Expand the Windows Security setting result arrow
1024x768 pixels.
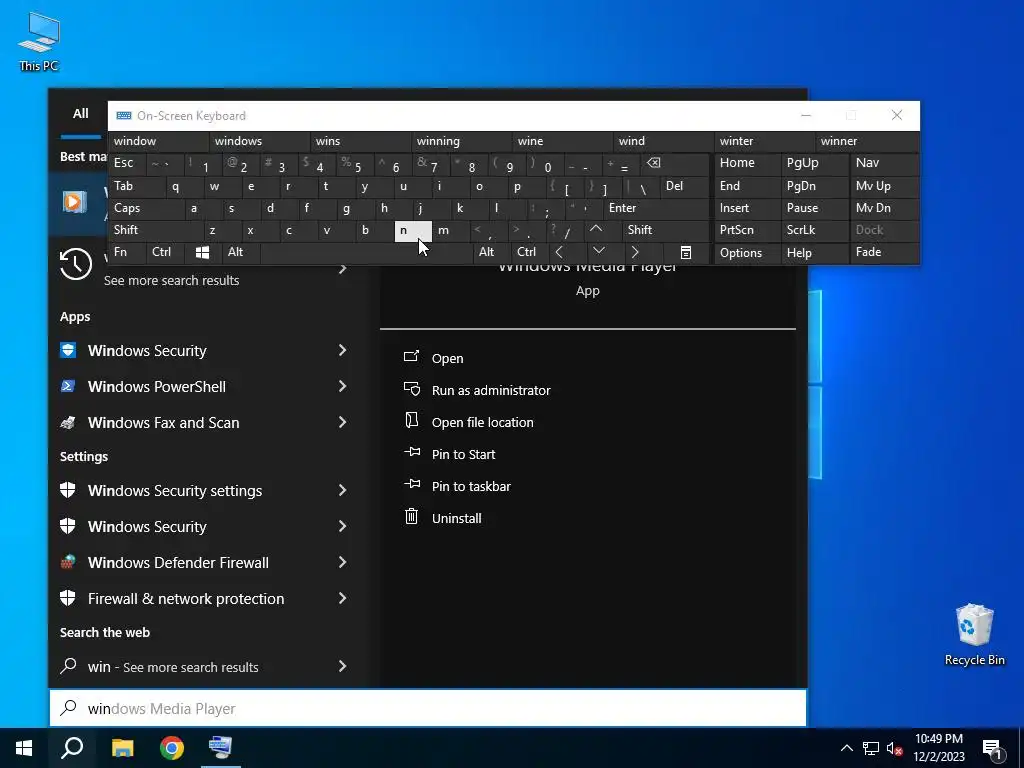(x=342, y=526)
